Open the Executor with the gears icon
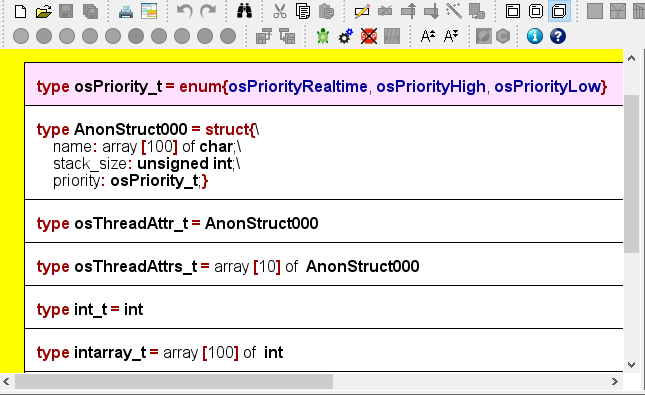Image resolution: width=645 pixels, height=395 pixels. point(346,37)
